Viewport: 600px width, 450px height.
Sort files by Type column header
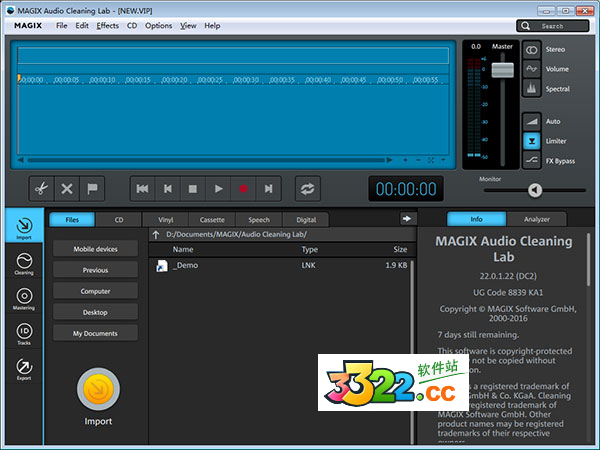[x=309, y=249]
